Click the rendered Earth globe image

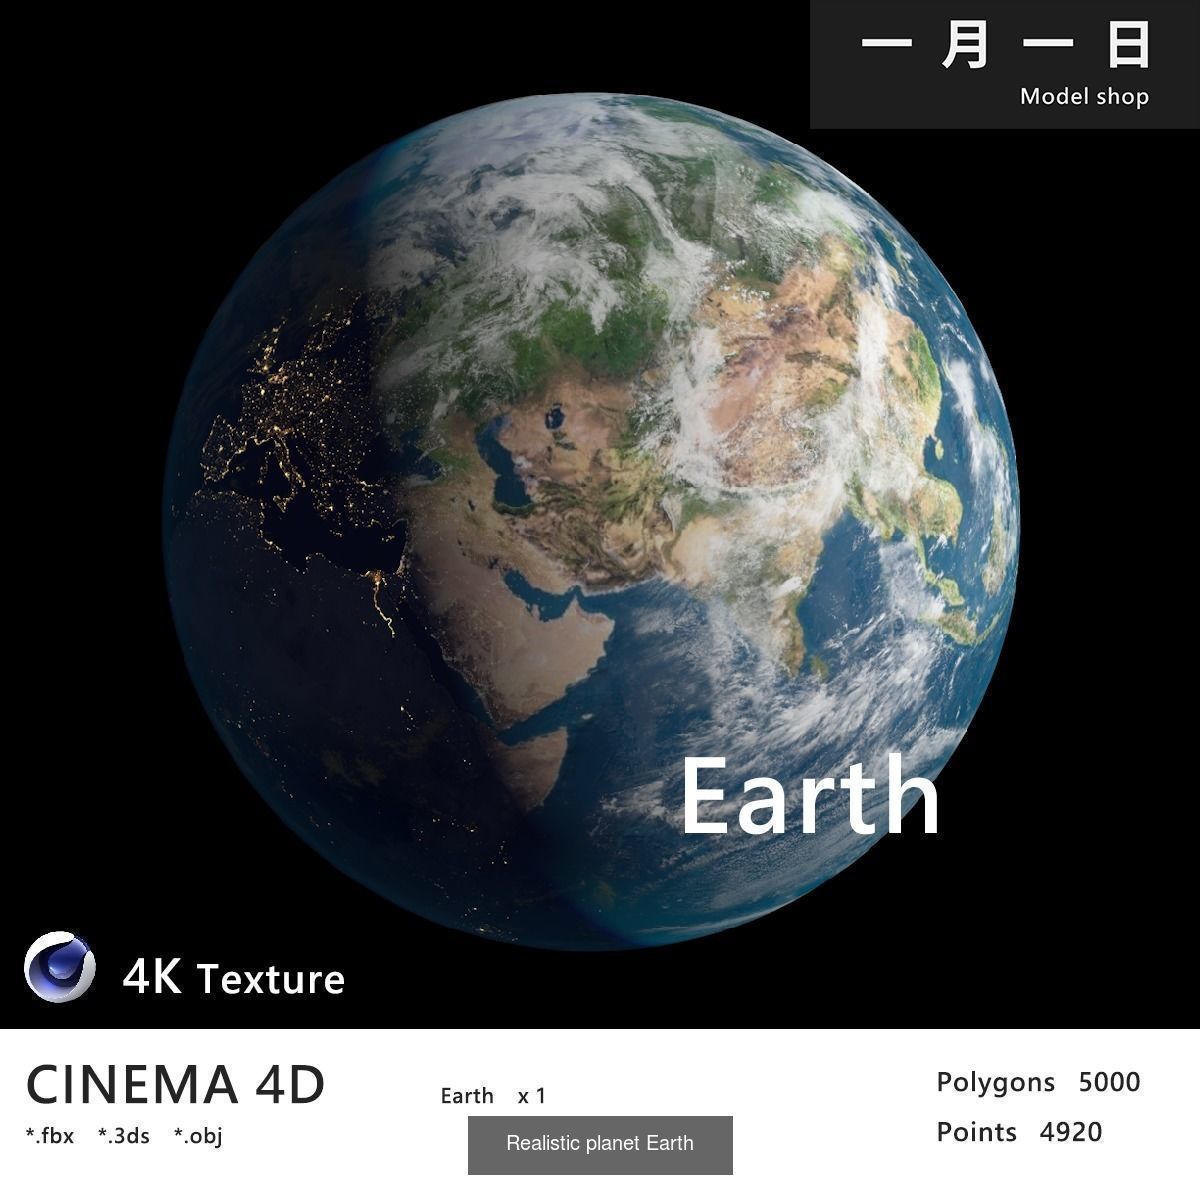[591, 521]
